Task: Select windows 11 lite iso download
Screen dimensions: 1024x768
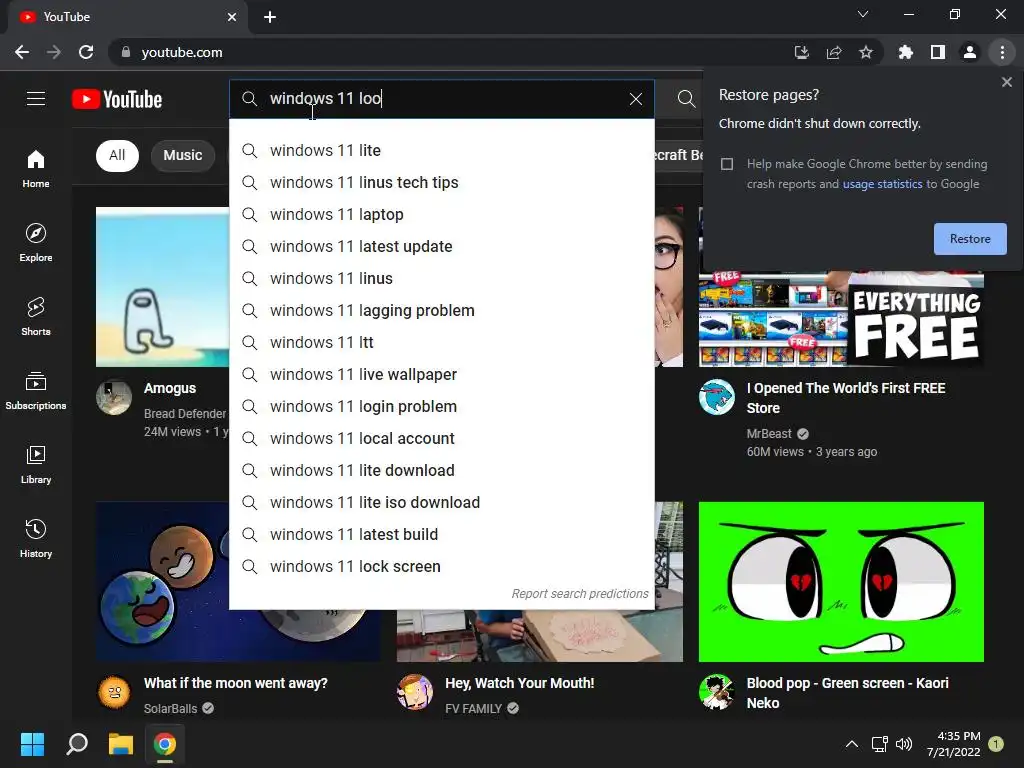Action: click(442, 502)
